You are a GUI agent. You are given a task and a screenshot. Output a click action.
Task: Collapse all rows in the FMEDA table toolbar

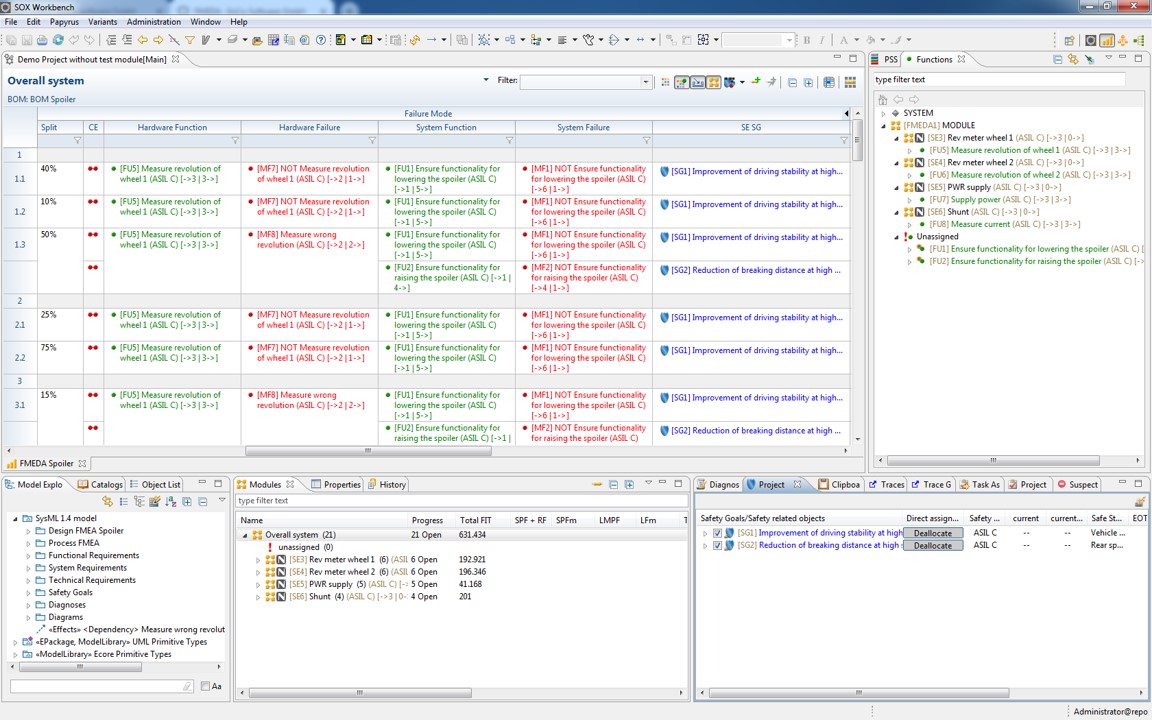pos(793,82)
